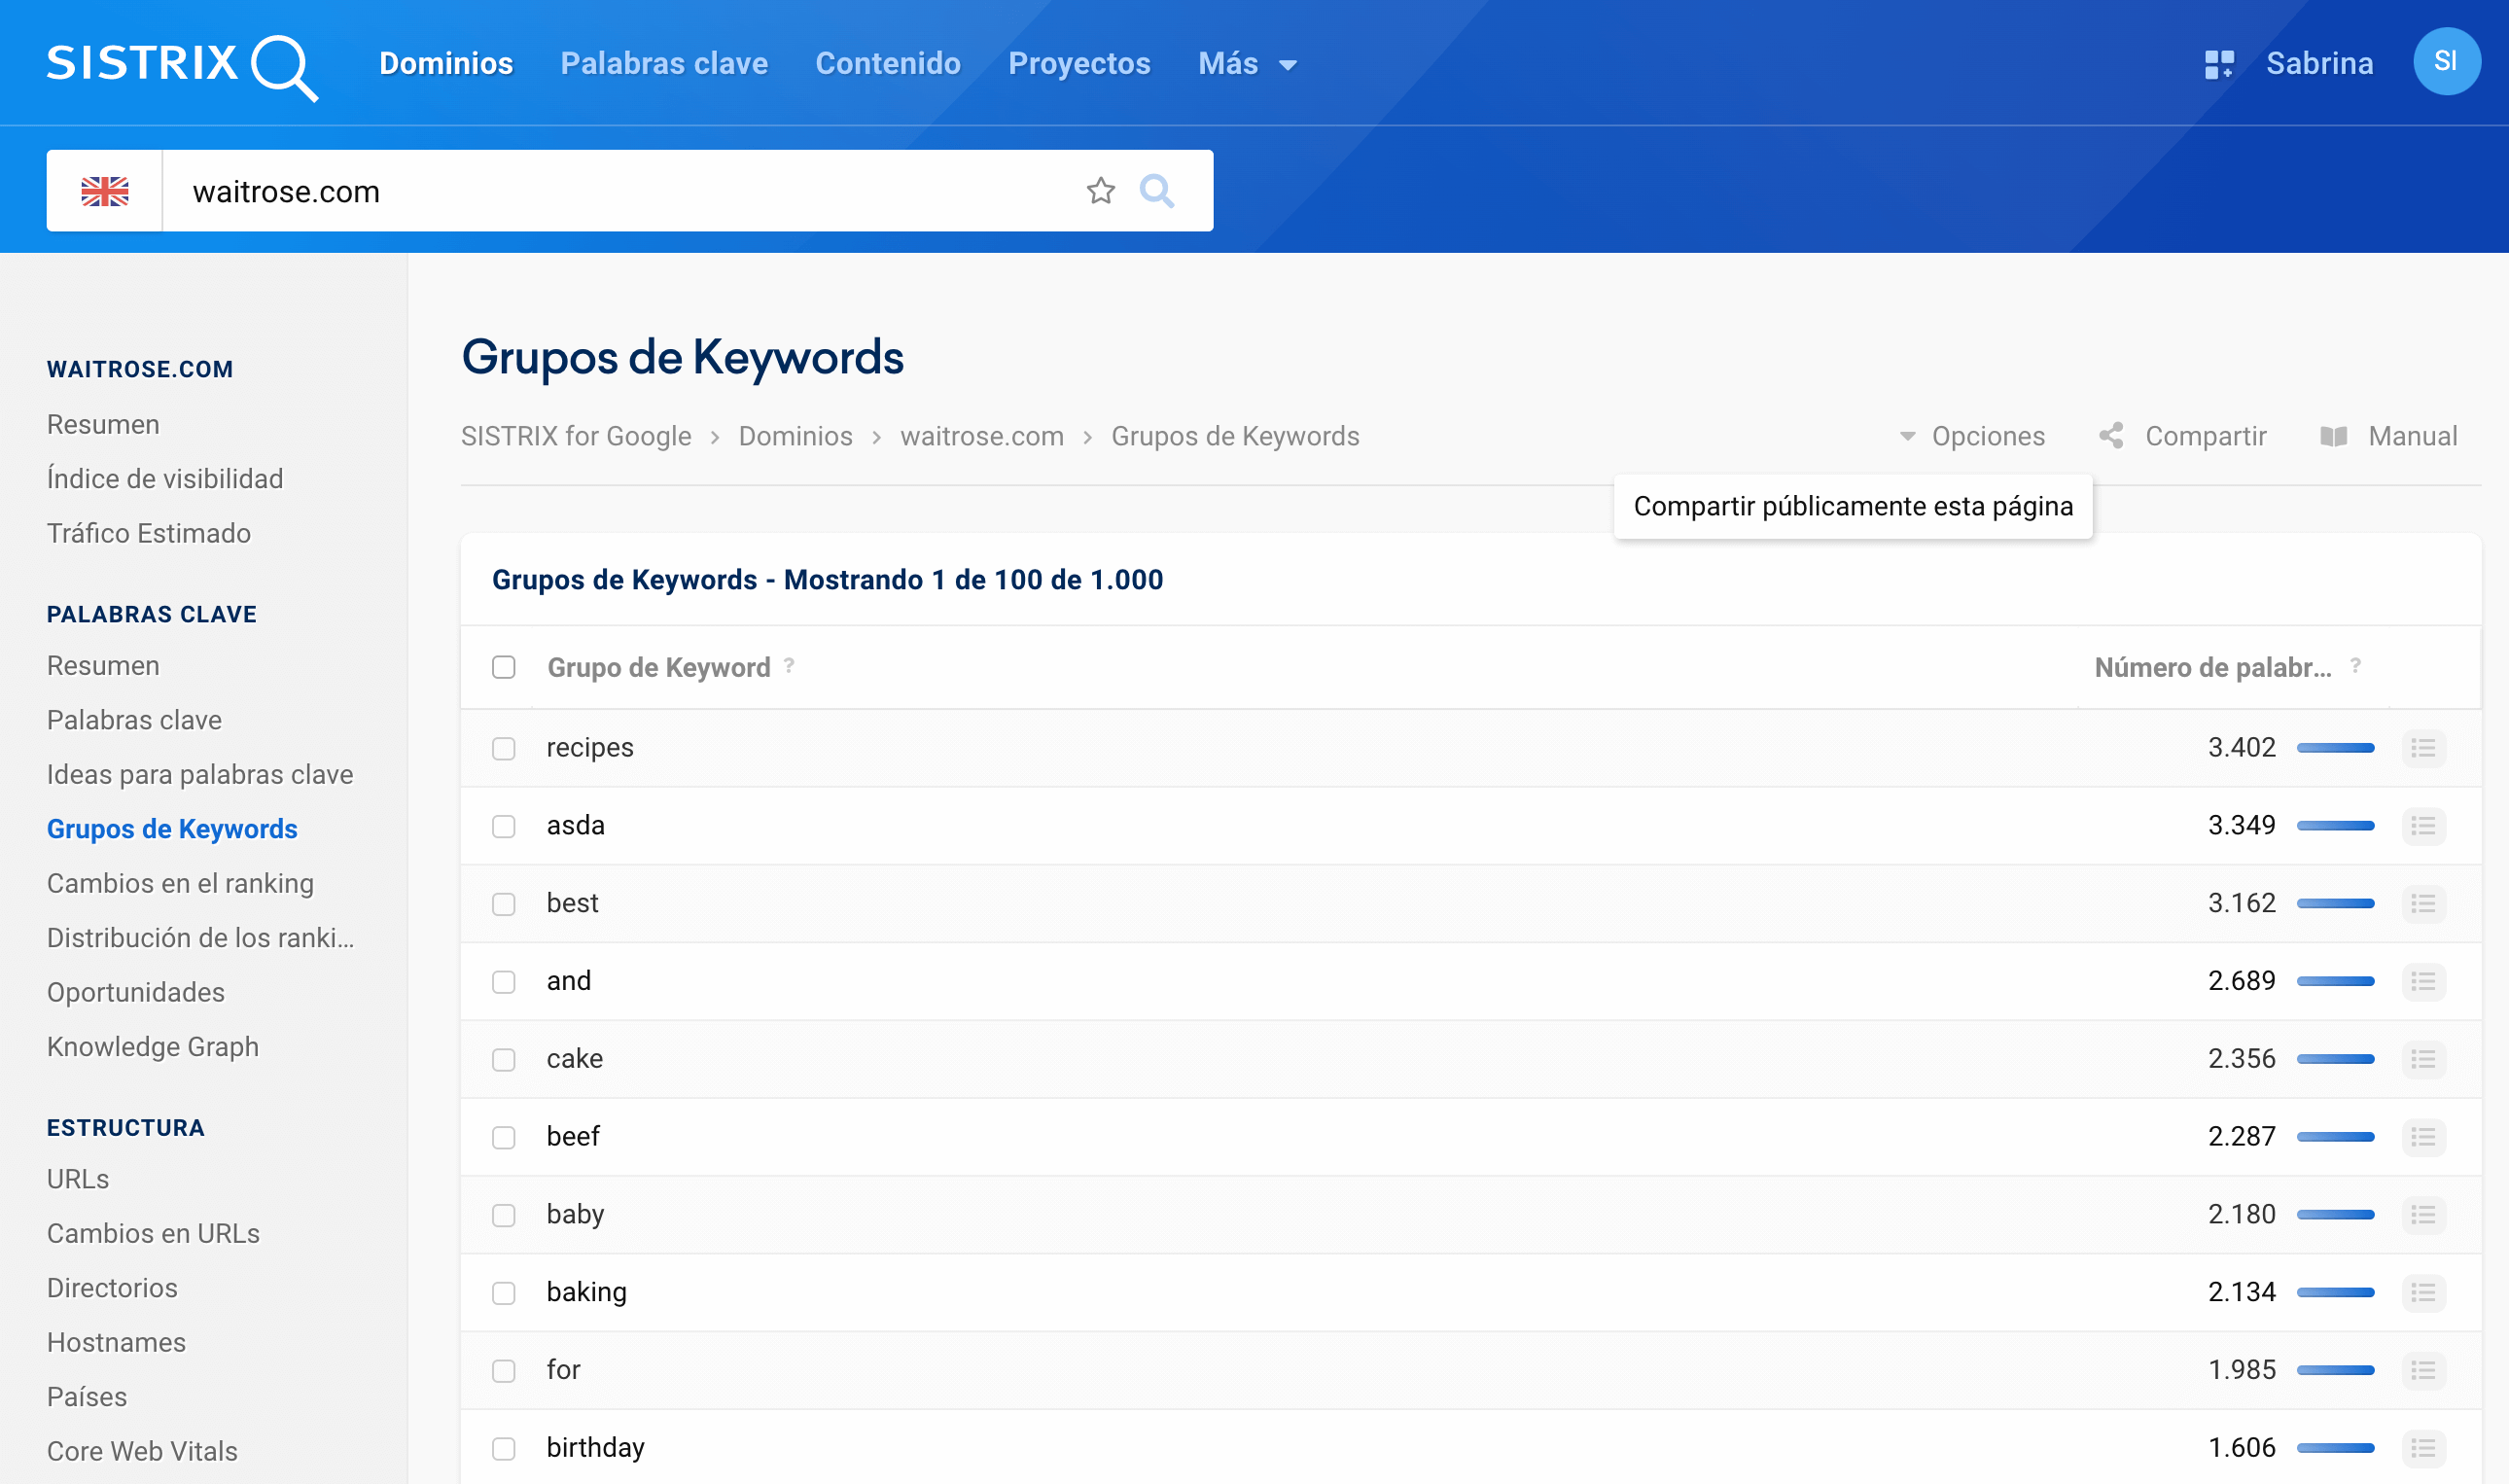The width and height of the screenshot is (2509, 1484).
Task: Click the waitrose.com breadcrumb link
Action: tap(981, 436)
